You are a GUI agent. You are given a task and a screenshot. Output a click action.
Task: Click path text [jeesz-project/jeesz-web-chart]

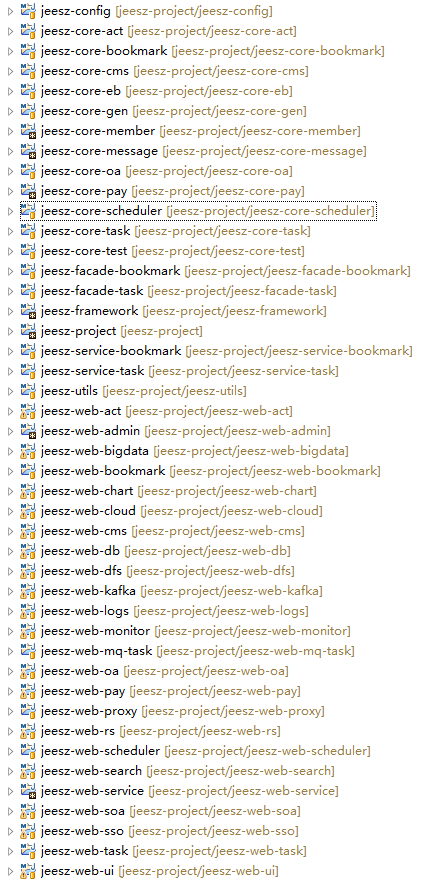click(x=227, y=492)
